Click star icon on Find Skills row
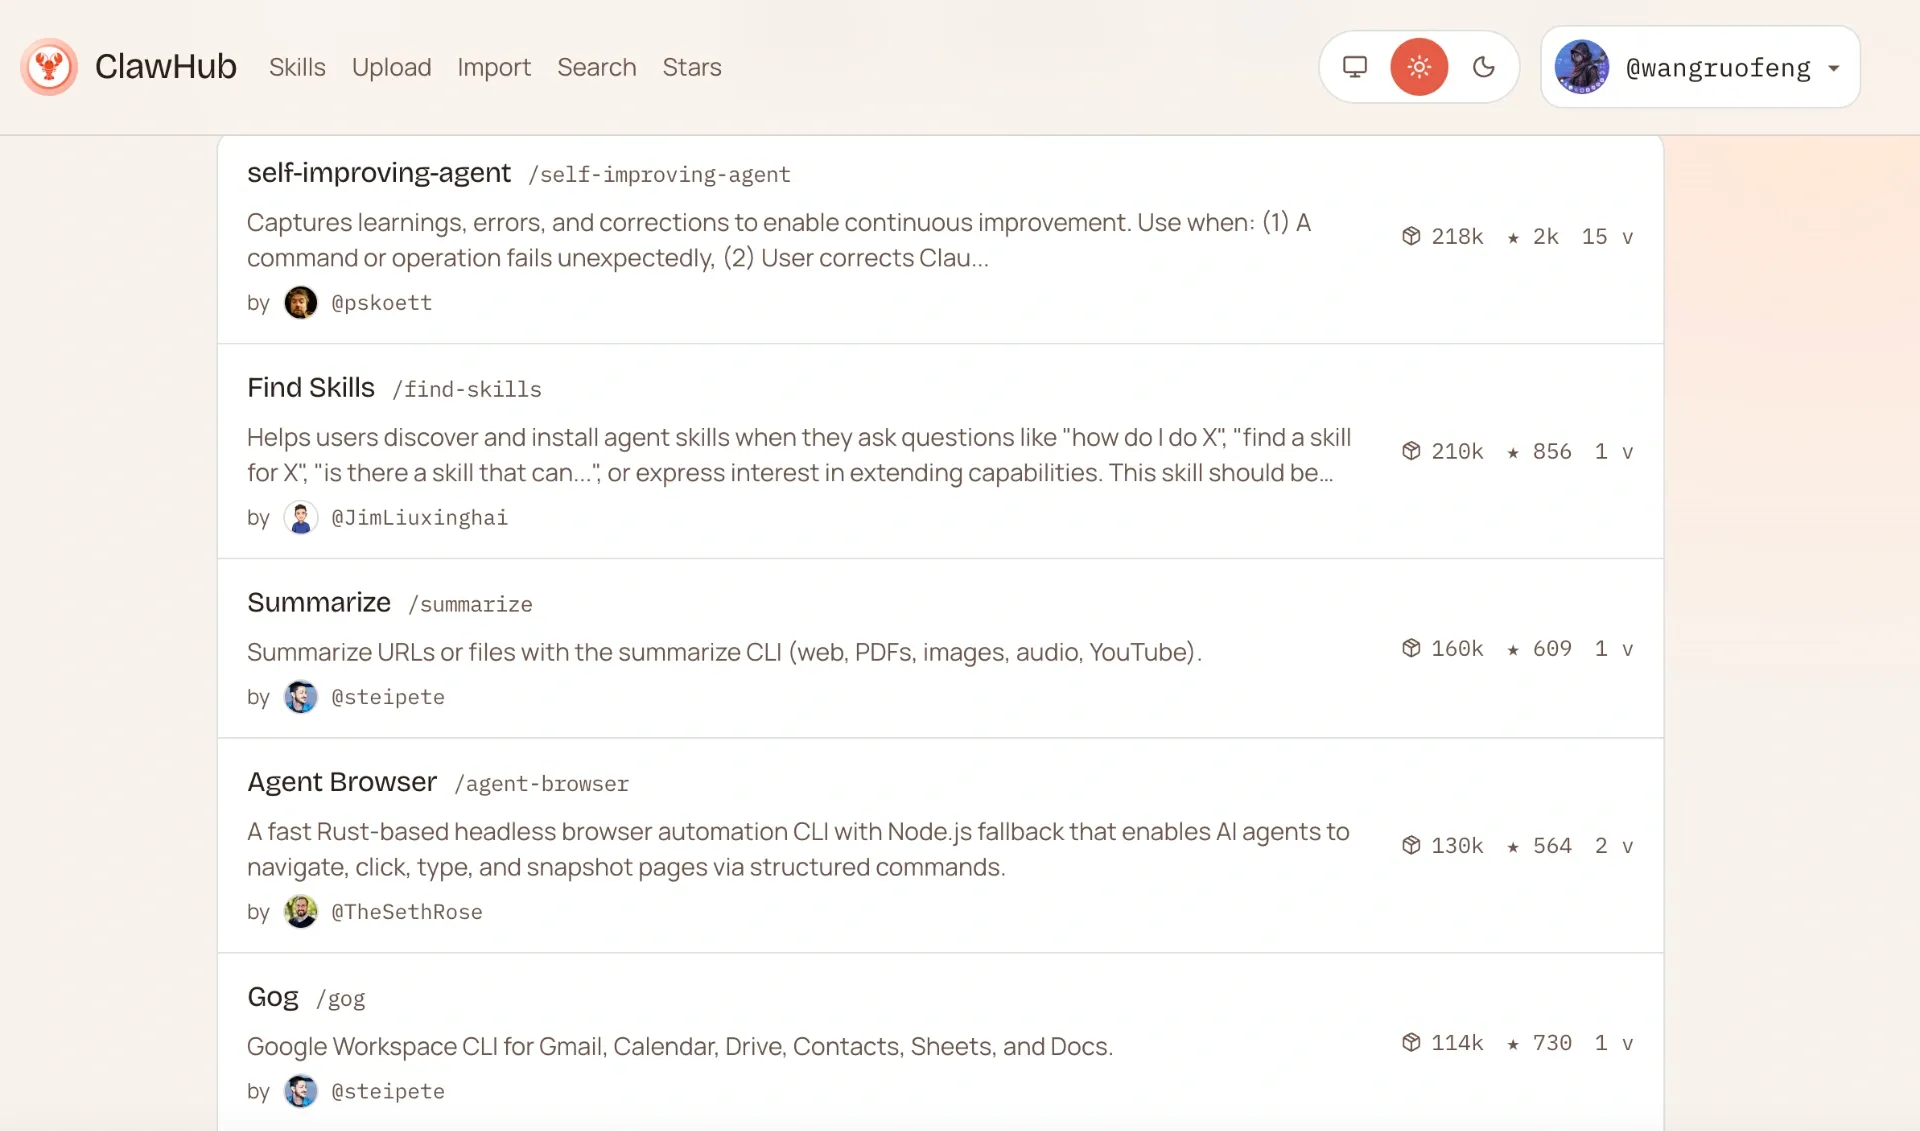 (1513, 452)
